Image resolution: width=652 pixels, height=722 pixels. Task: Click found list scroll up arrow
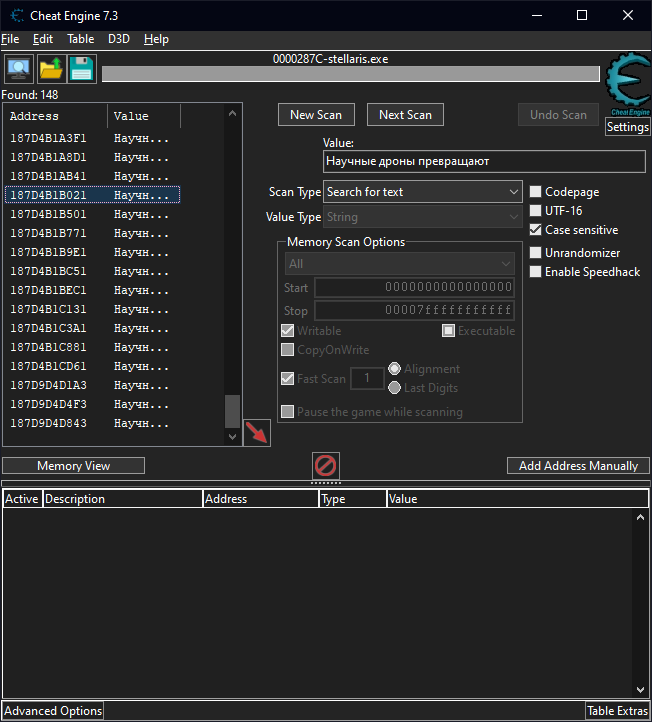(x=233, y=113)
